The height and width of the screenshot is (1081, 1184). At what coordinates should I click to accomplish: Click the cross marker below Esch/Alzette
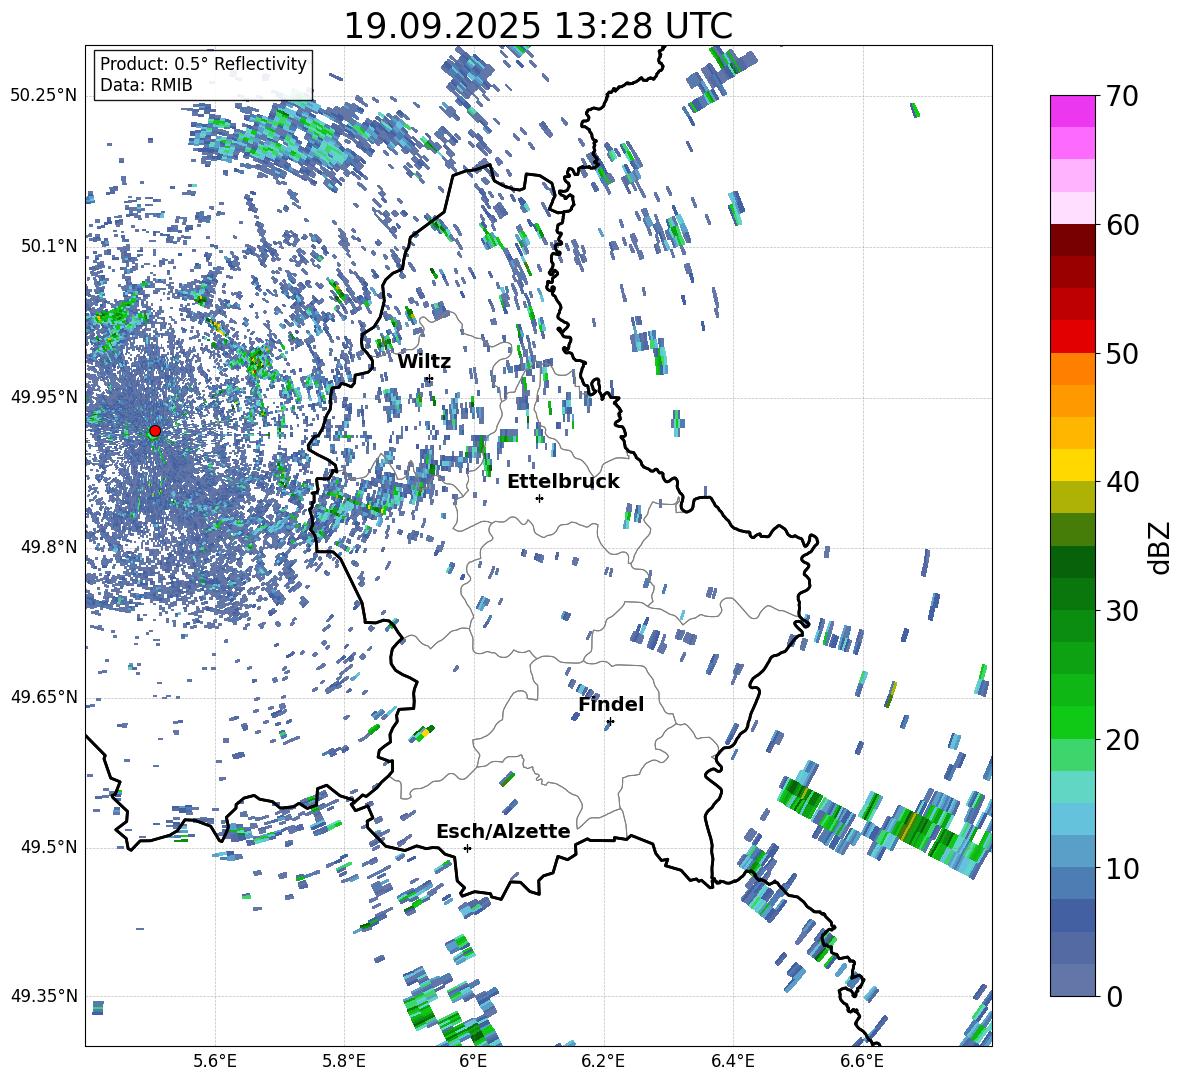467,848
